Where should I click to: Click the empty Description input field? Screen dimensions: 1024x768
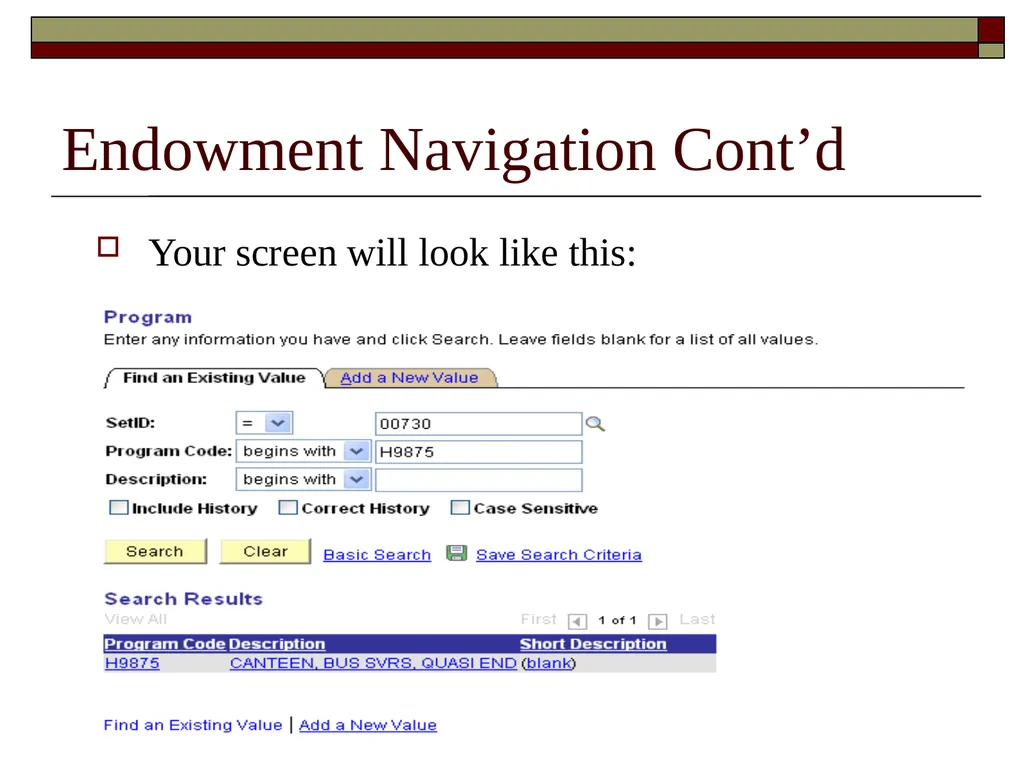(479, 480)
